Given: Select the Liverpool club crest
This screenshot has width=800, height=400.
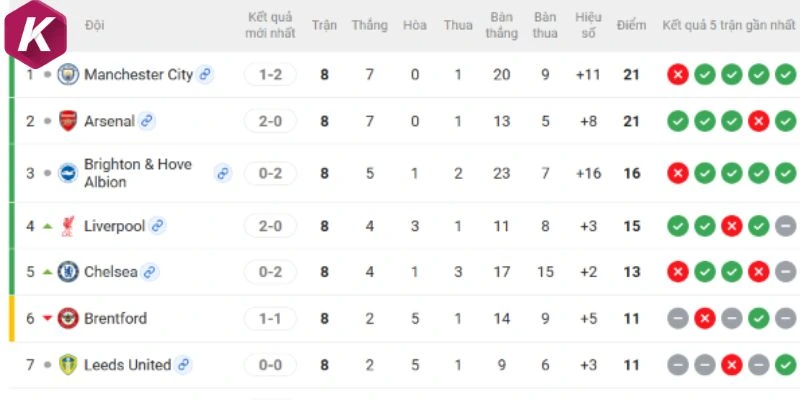Looking at the screenshot, I should pyautogui.click(x=68, y=226).
